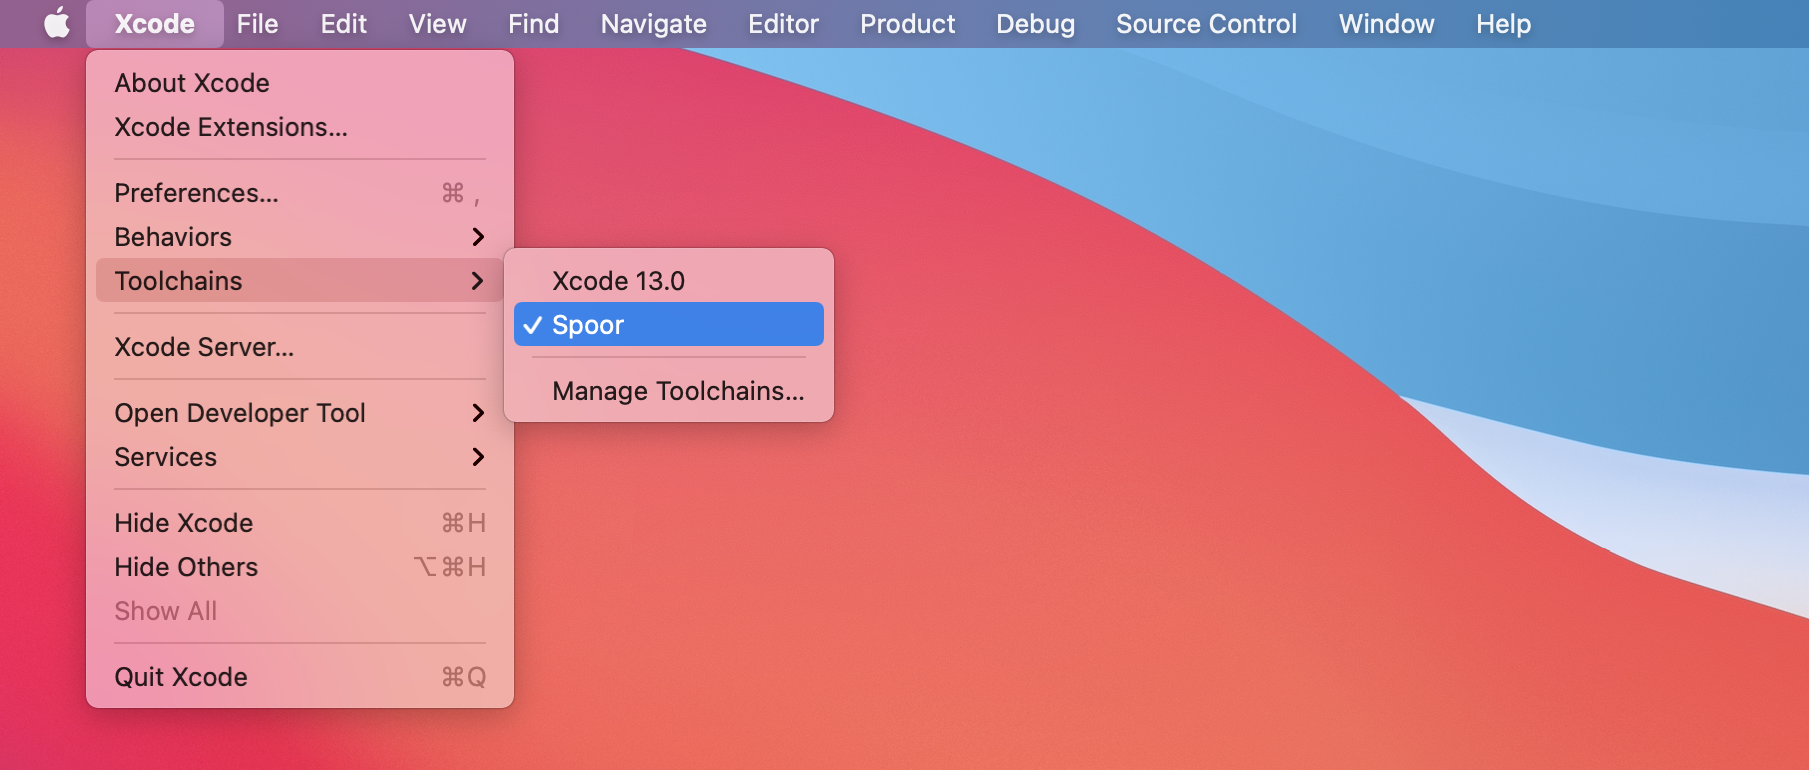The height and width of the screenshot is (770, 1809).
Task: Choose Quit Xcode
Action: 300,677
